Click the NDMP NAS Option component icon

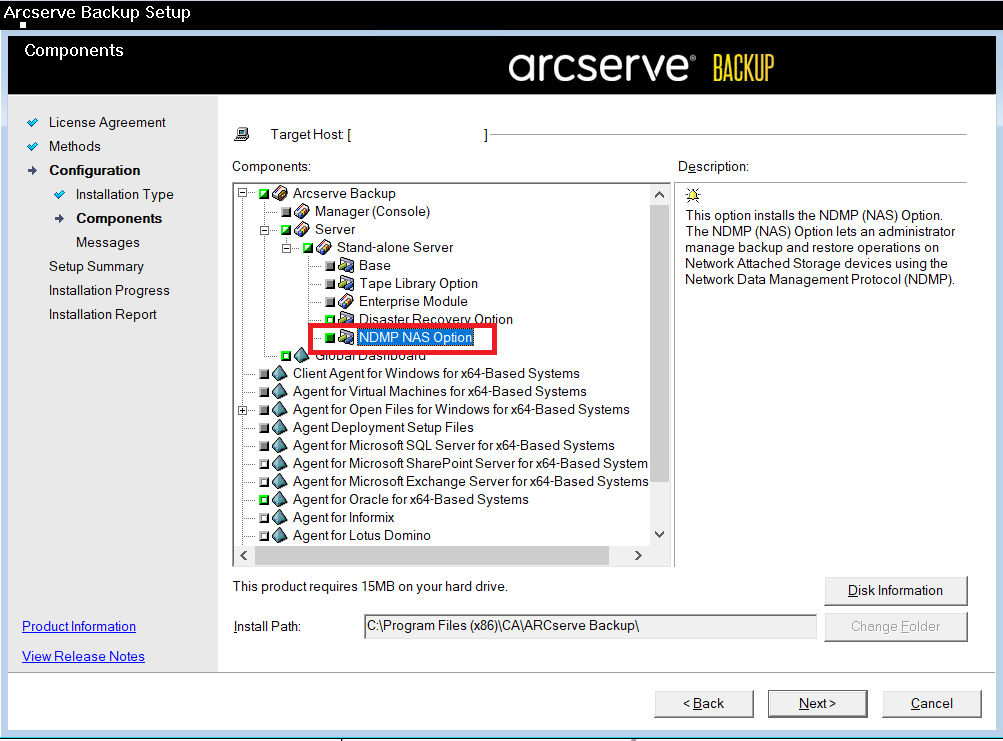pos(348,338)
